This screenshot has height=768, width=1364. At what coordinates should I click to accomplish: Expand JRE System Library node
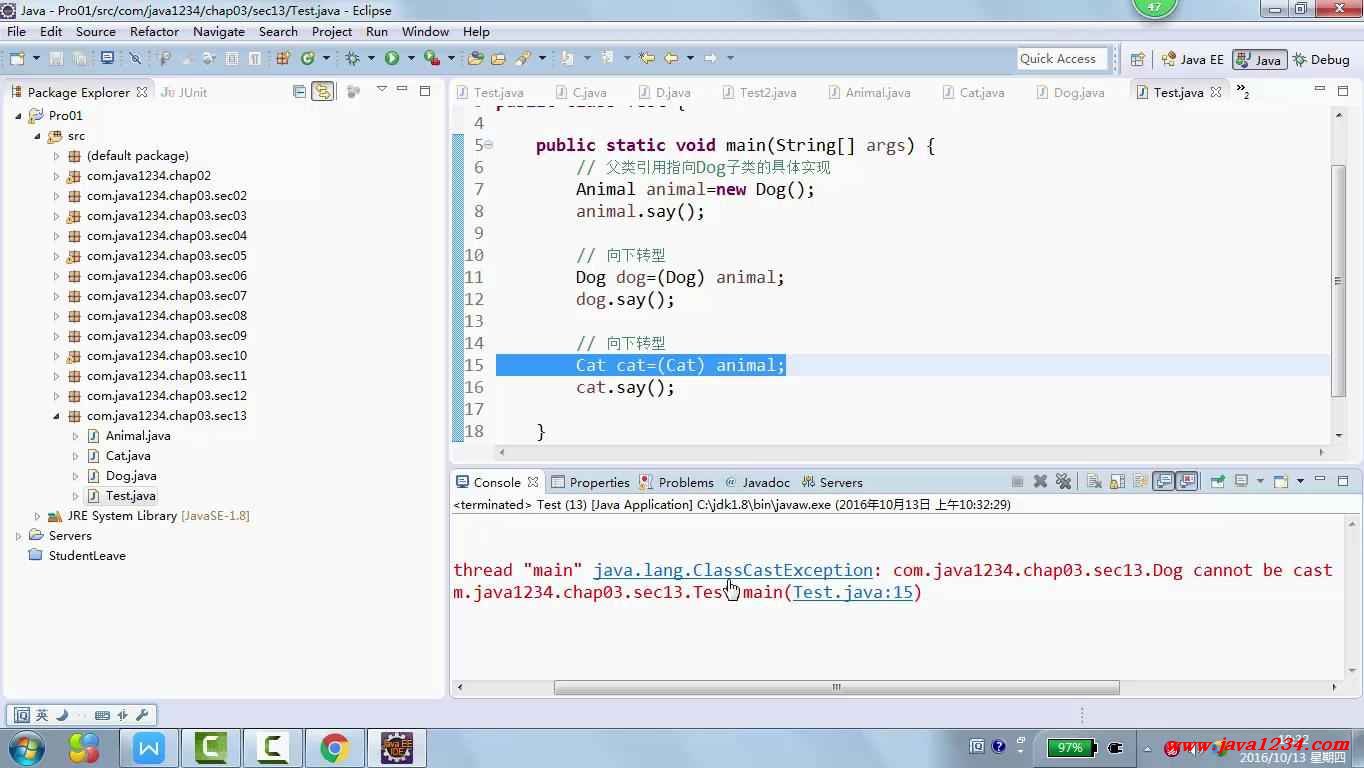(37, 515)
